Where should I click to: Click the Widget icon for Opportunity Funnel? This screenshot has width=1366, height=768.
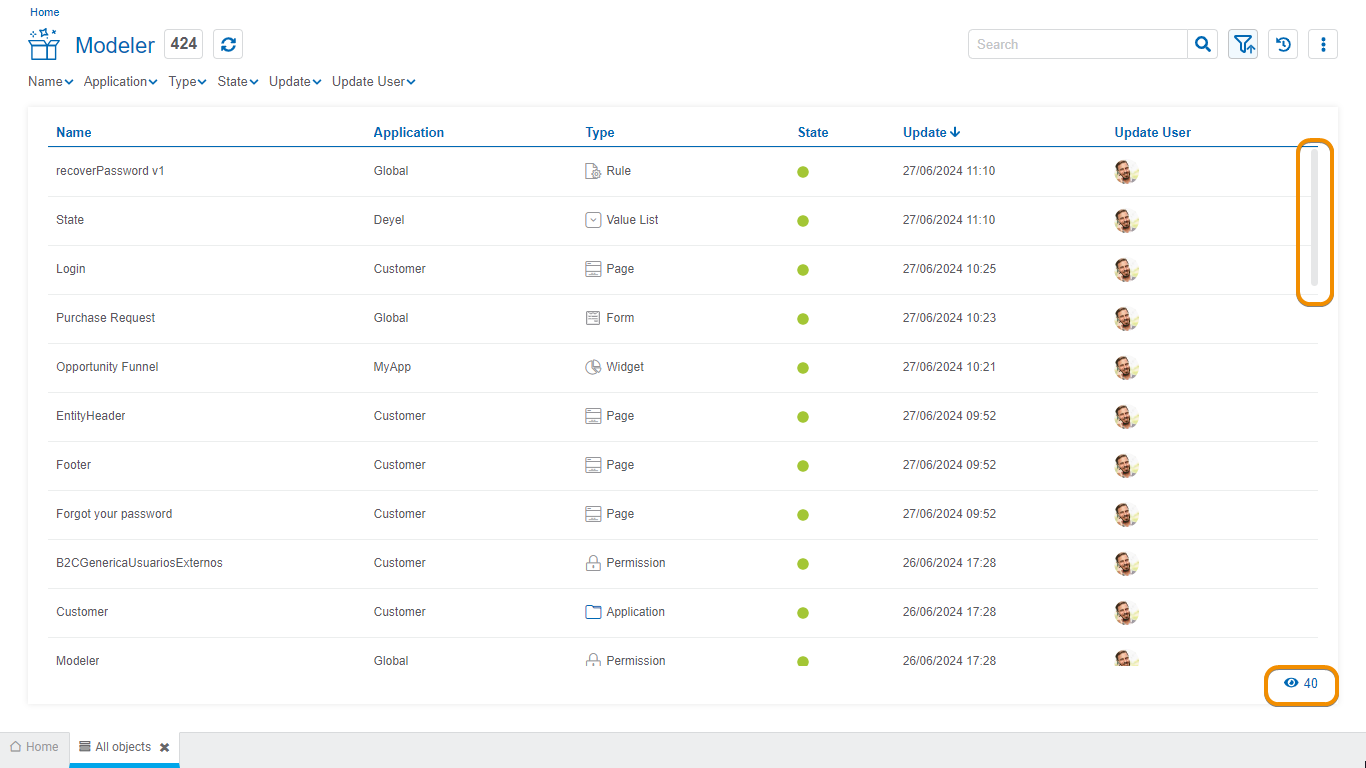(593, 367)
